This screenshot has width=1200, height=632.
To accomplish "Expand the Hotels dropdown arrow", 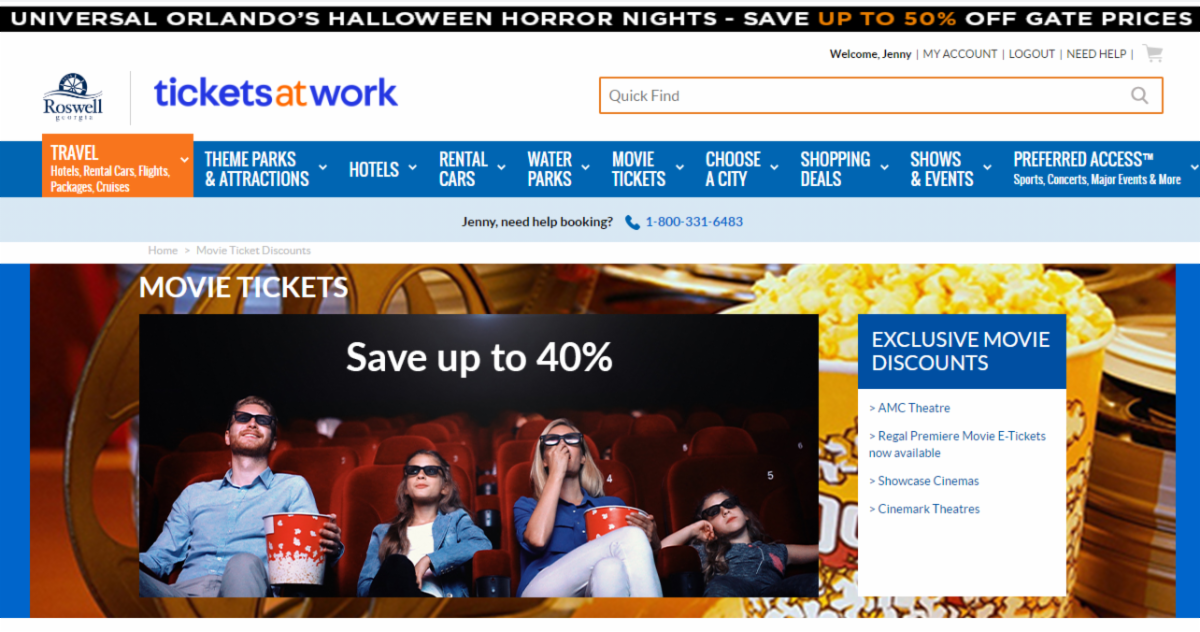I will 411,168.
